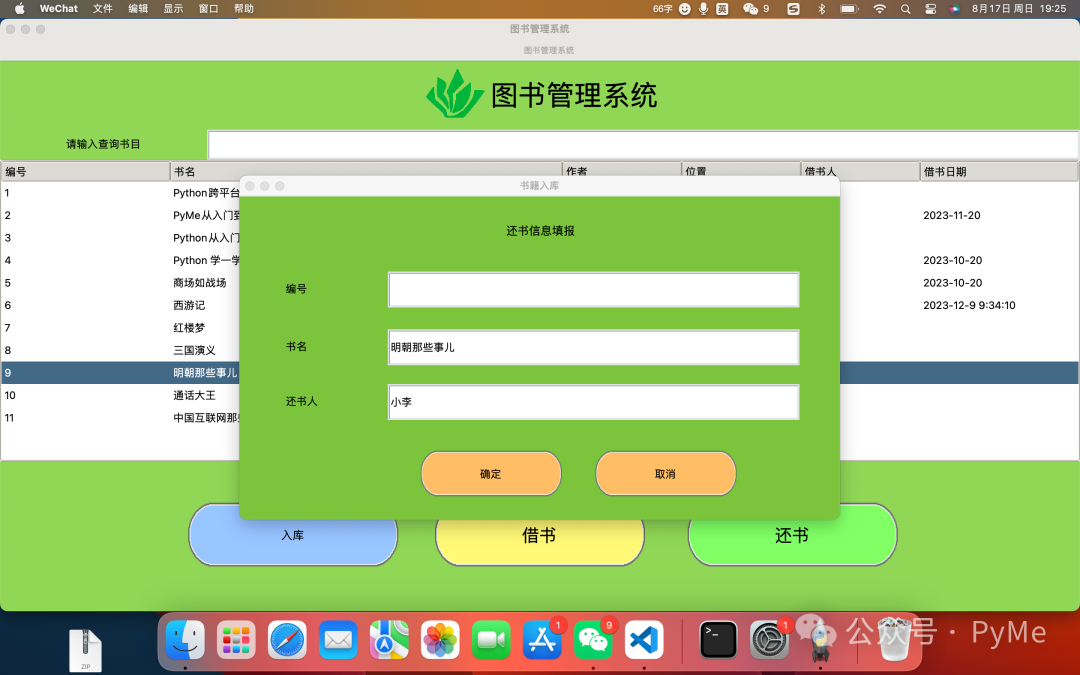
Task: Select row 11 中国互联网 book
Action: coord(121,418)
